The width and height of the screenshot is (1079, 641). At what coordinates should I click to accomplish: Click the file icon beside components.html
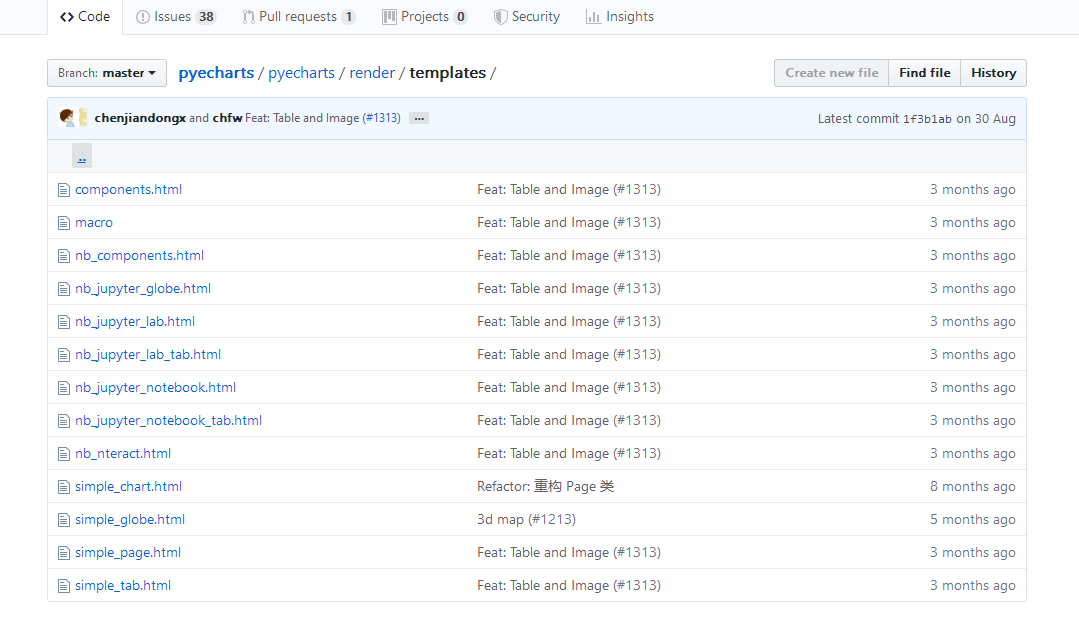point(64,190)
